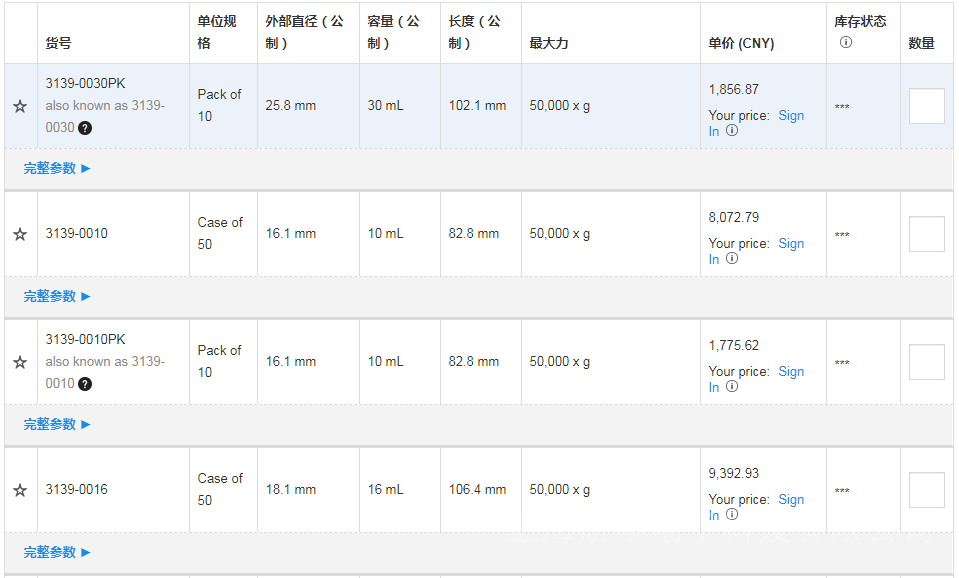Click Sign In link for 3139-0030PK price
This screenshot has height=578, width=959.
click(790, 116)
